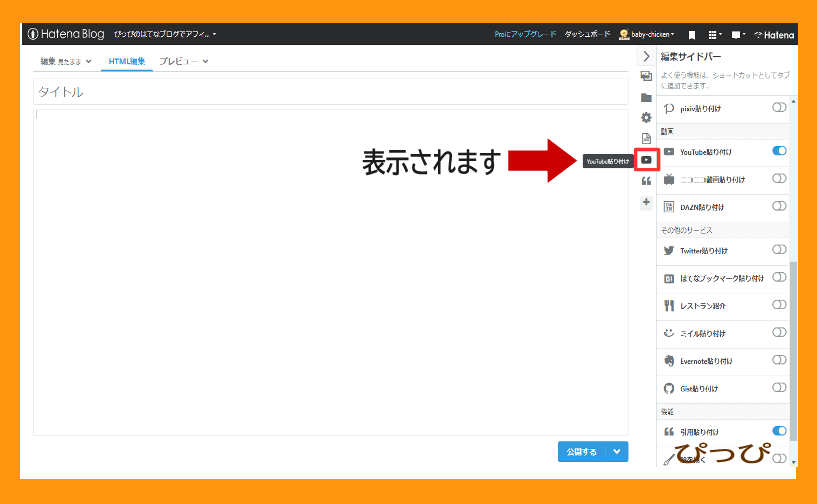Open the quote paste shortcut icon
This screenshot has width=817, height=504.
646,181
